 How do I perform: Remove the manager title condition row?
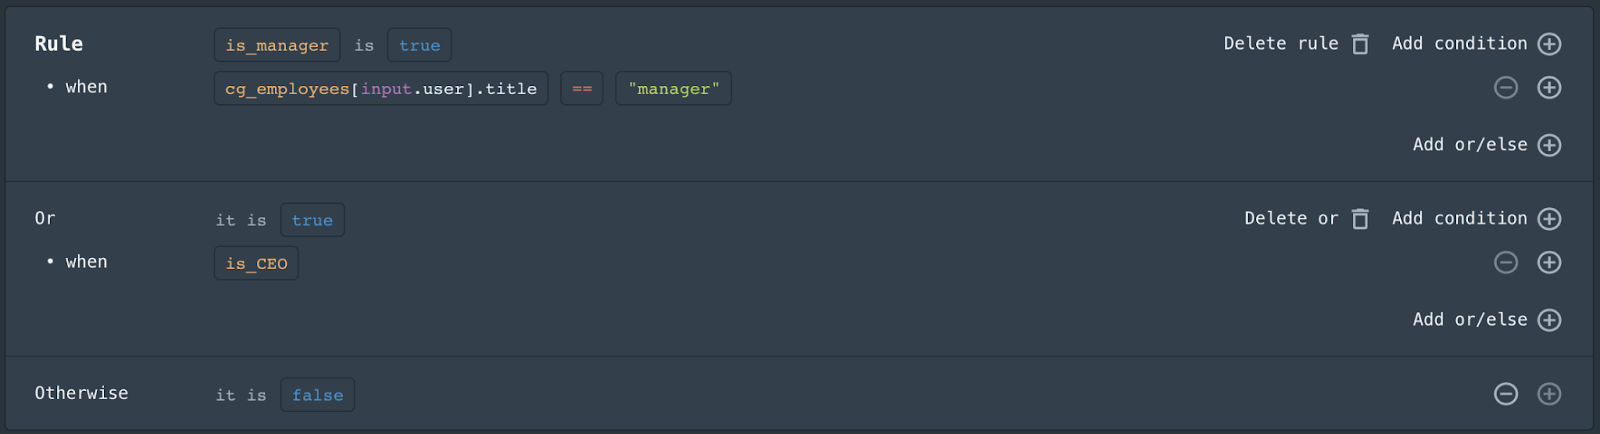pos(1506,88)
